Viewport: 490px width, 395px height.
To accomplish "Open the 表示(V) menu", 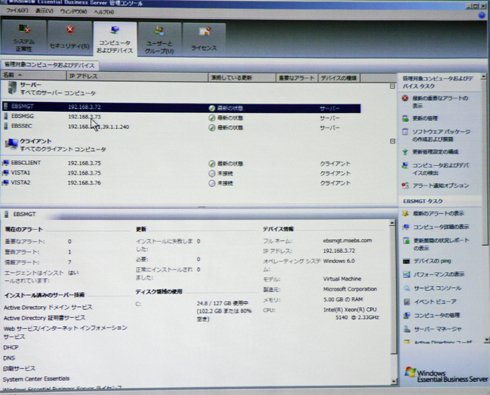I will pos(44,11).
